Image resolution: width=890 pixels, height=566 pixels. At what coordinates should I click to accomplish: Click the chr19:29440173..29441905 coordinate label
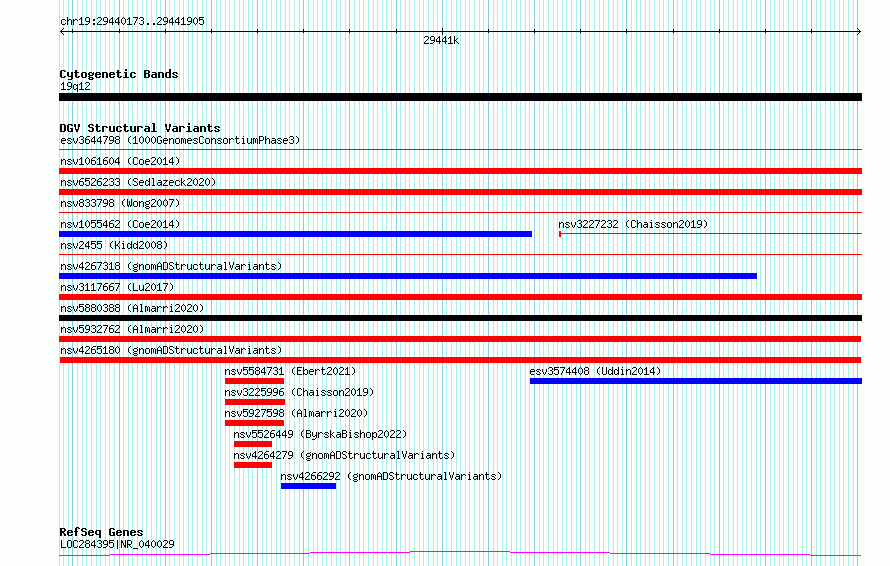click(132, 22)
